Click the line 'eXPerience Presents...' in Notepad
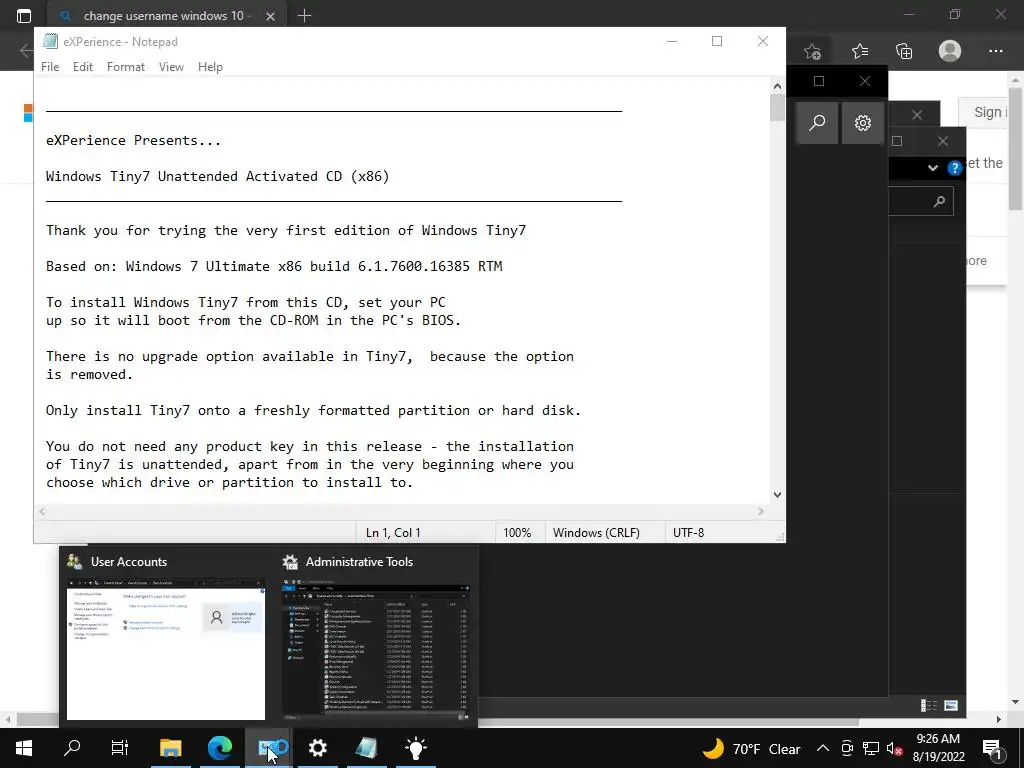 click(x=133, y=140)
